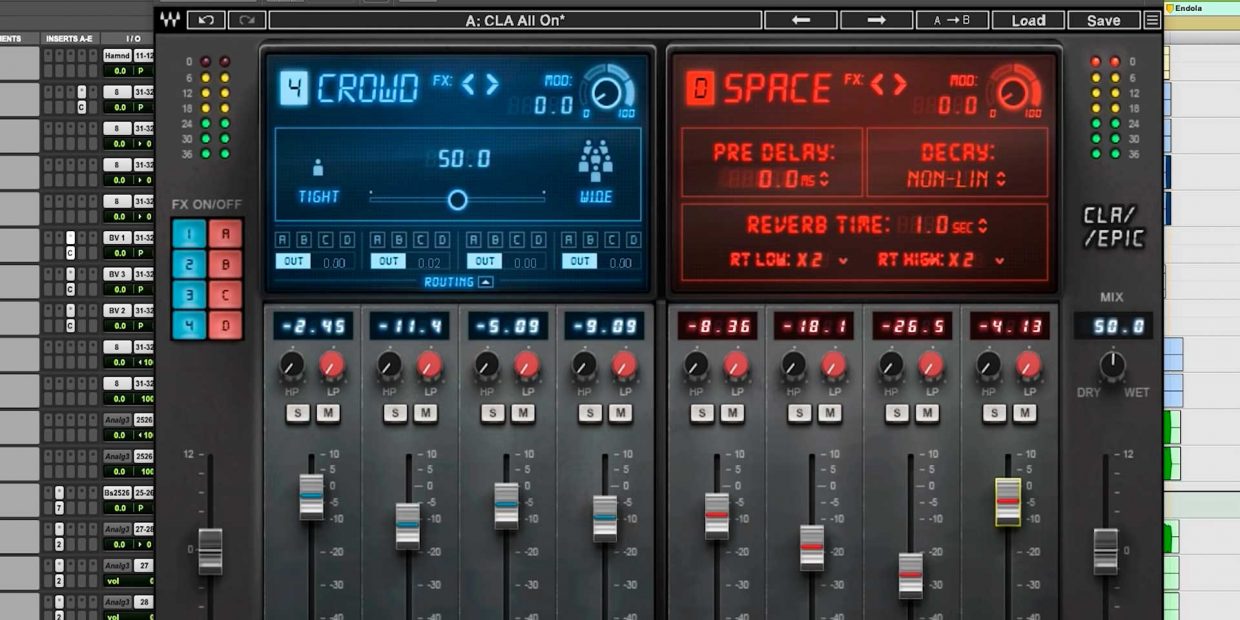Viewport: 1240px width, 620px height.
Task: Open the Load preset menu
Action: [x=1028, y=20]
